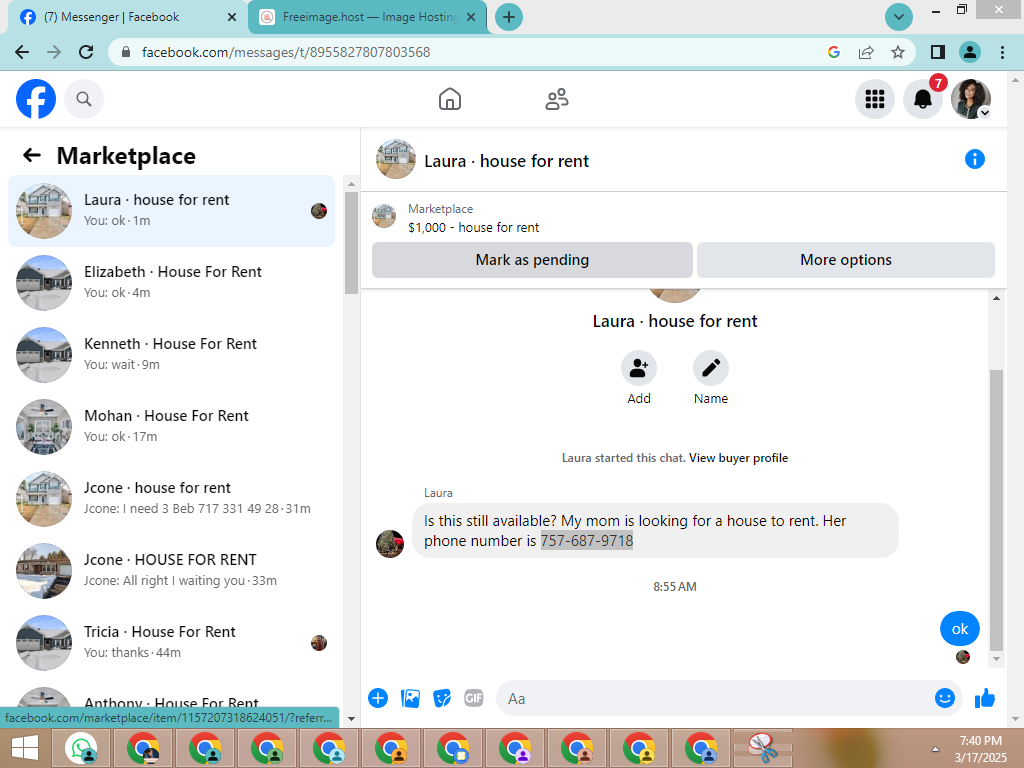This screenshot has width=1024, height=768.
Task: Click listing thumbnail in chat header
Action: 396,159
